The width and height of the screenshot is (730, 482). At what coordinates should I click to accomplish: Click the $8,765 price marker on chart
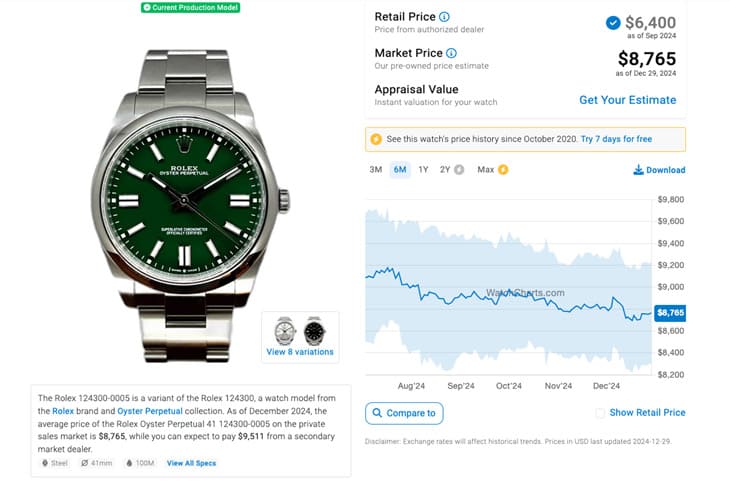click(x=670, y=313)
